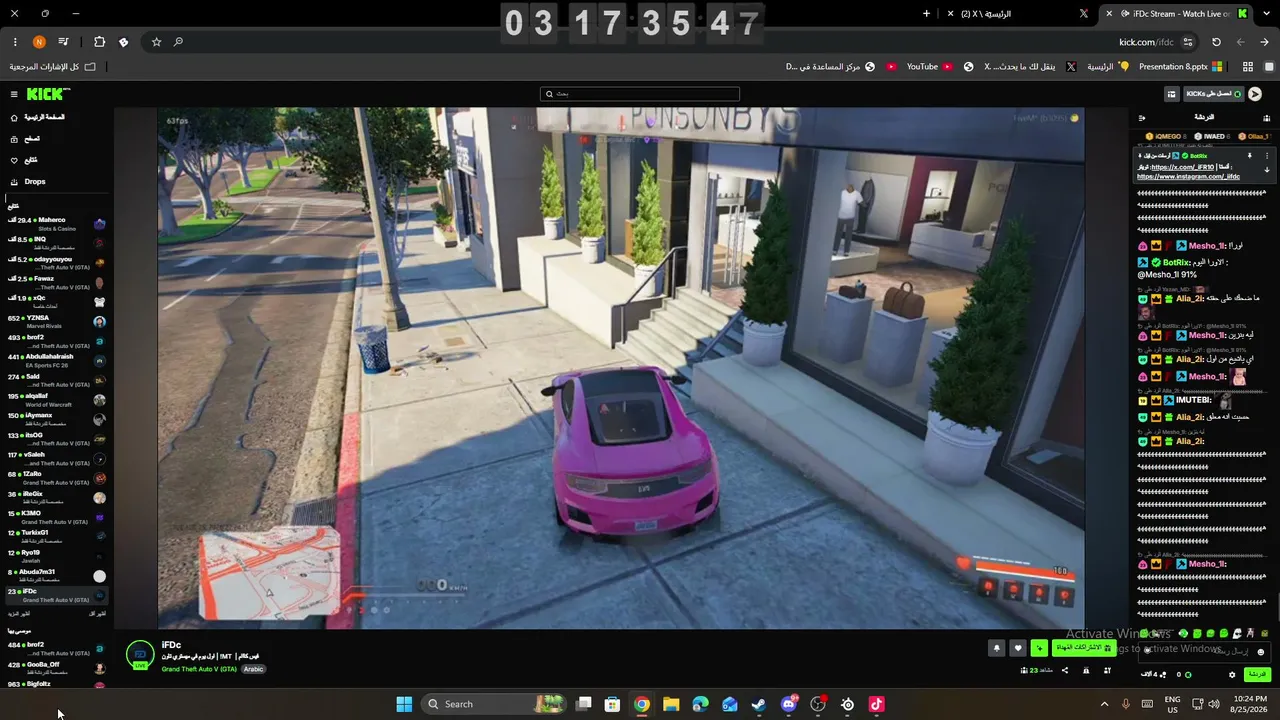
Task: Open the Chrome extensions puzzle icon
Action: [99, 42]
